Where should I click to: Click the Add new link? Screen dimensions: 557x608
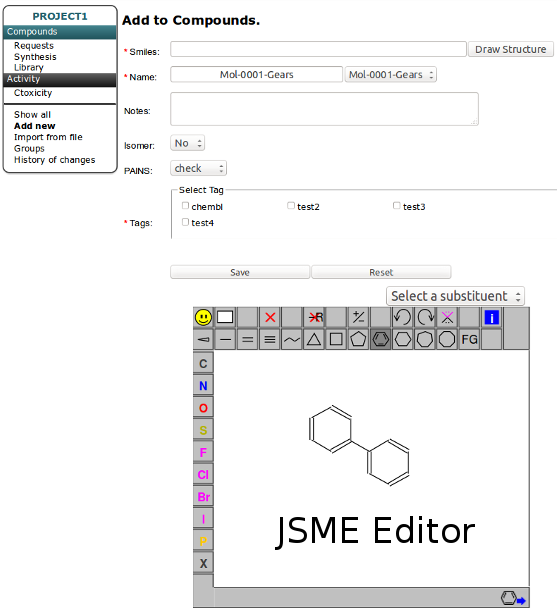coord(35,126)
